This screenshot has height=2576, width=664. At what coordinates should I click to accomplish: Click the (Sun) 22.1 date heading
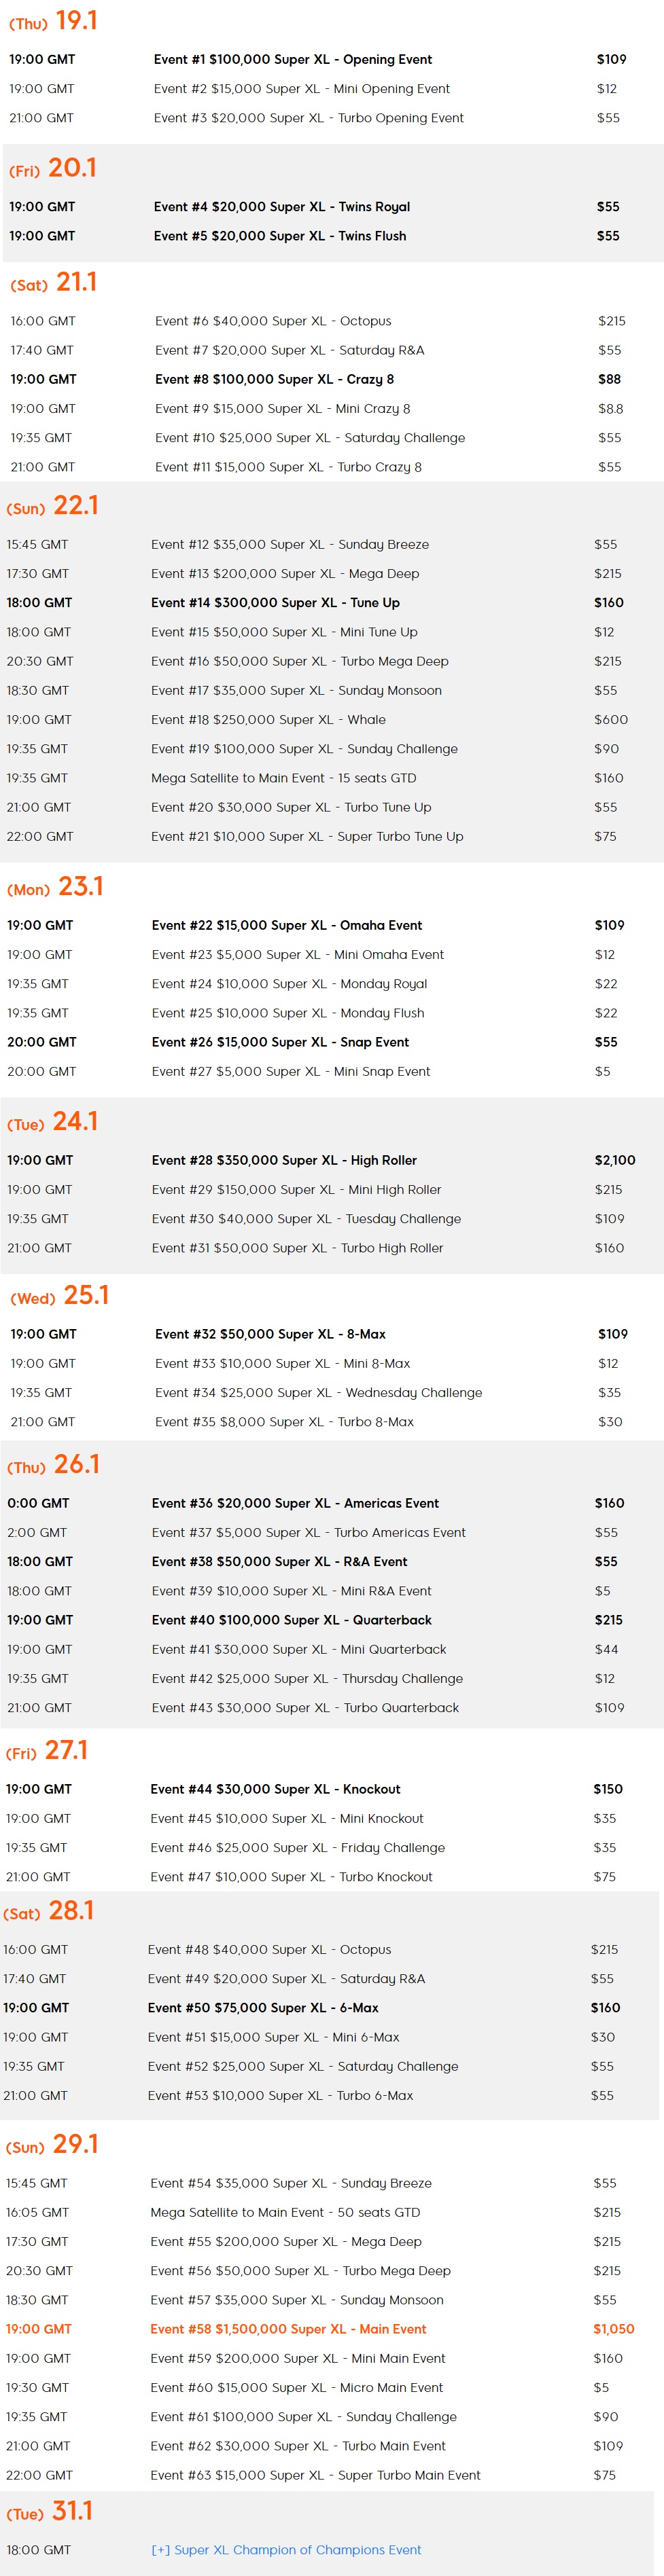pyautogui.click(x=52, y=506)
